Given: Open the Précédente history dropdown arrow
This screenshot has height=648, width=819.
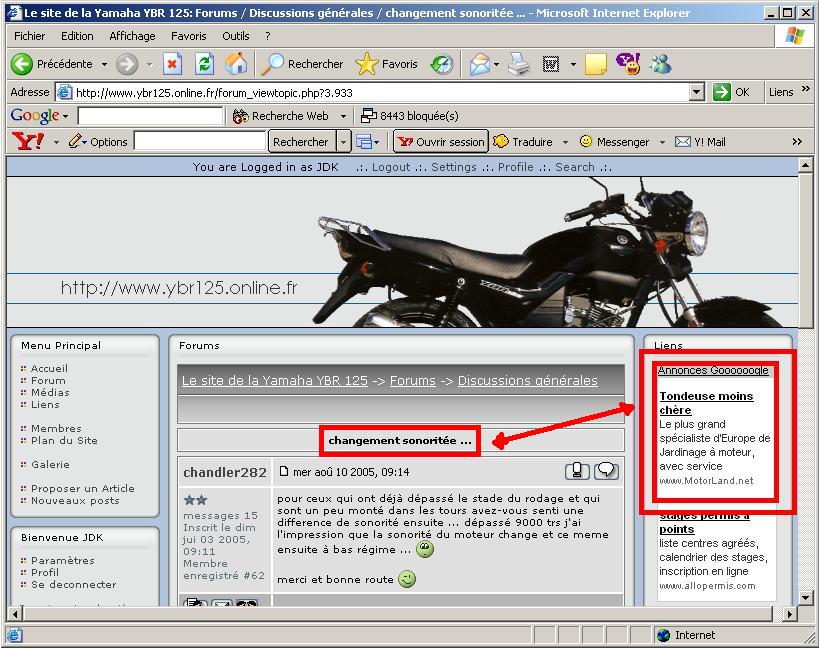Looking at the screenshot, I should pos(104,65).
